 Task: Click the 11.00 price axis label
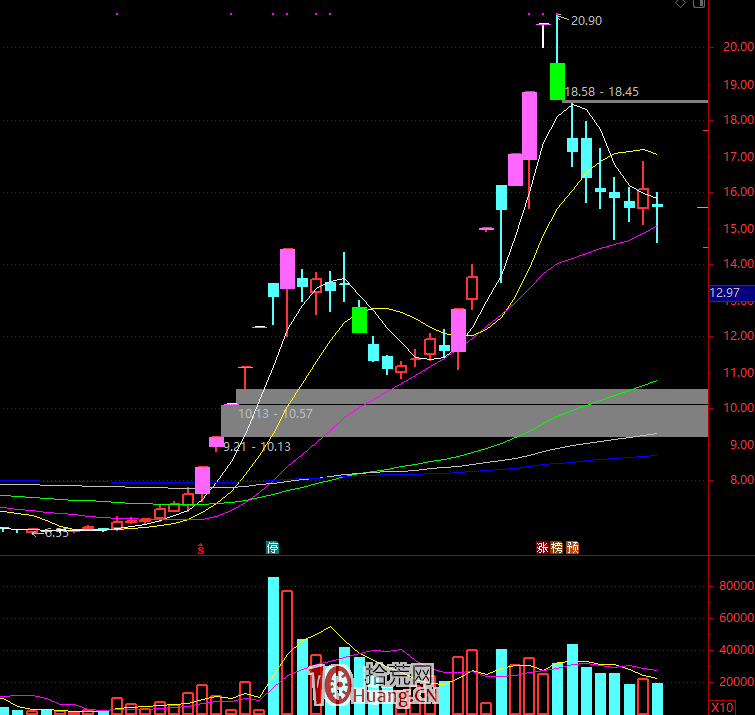[738, 372]
